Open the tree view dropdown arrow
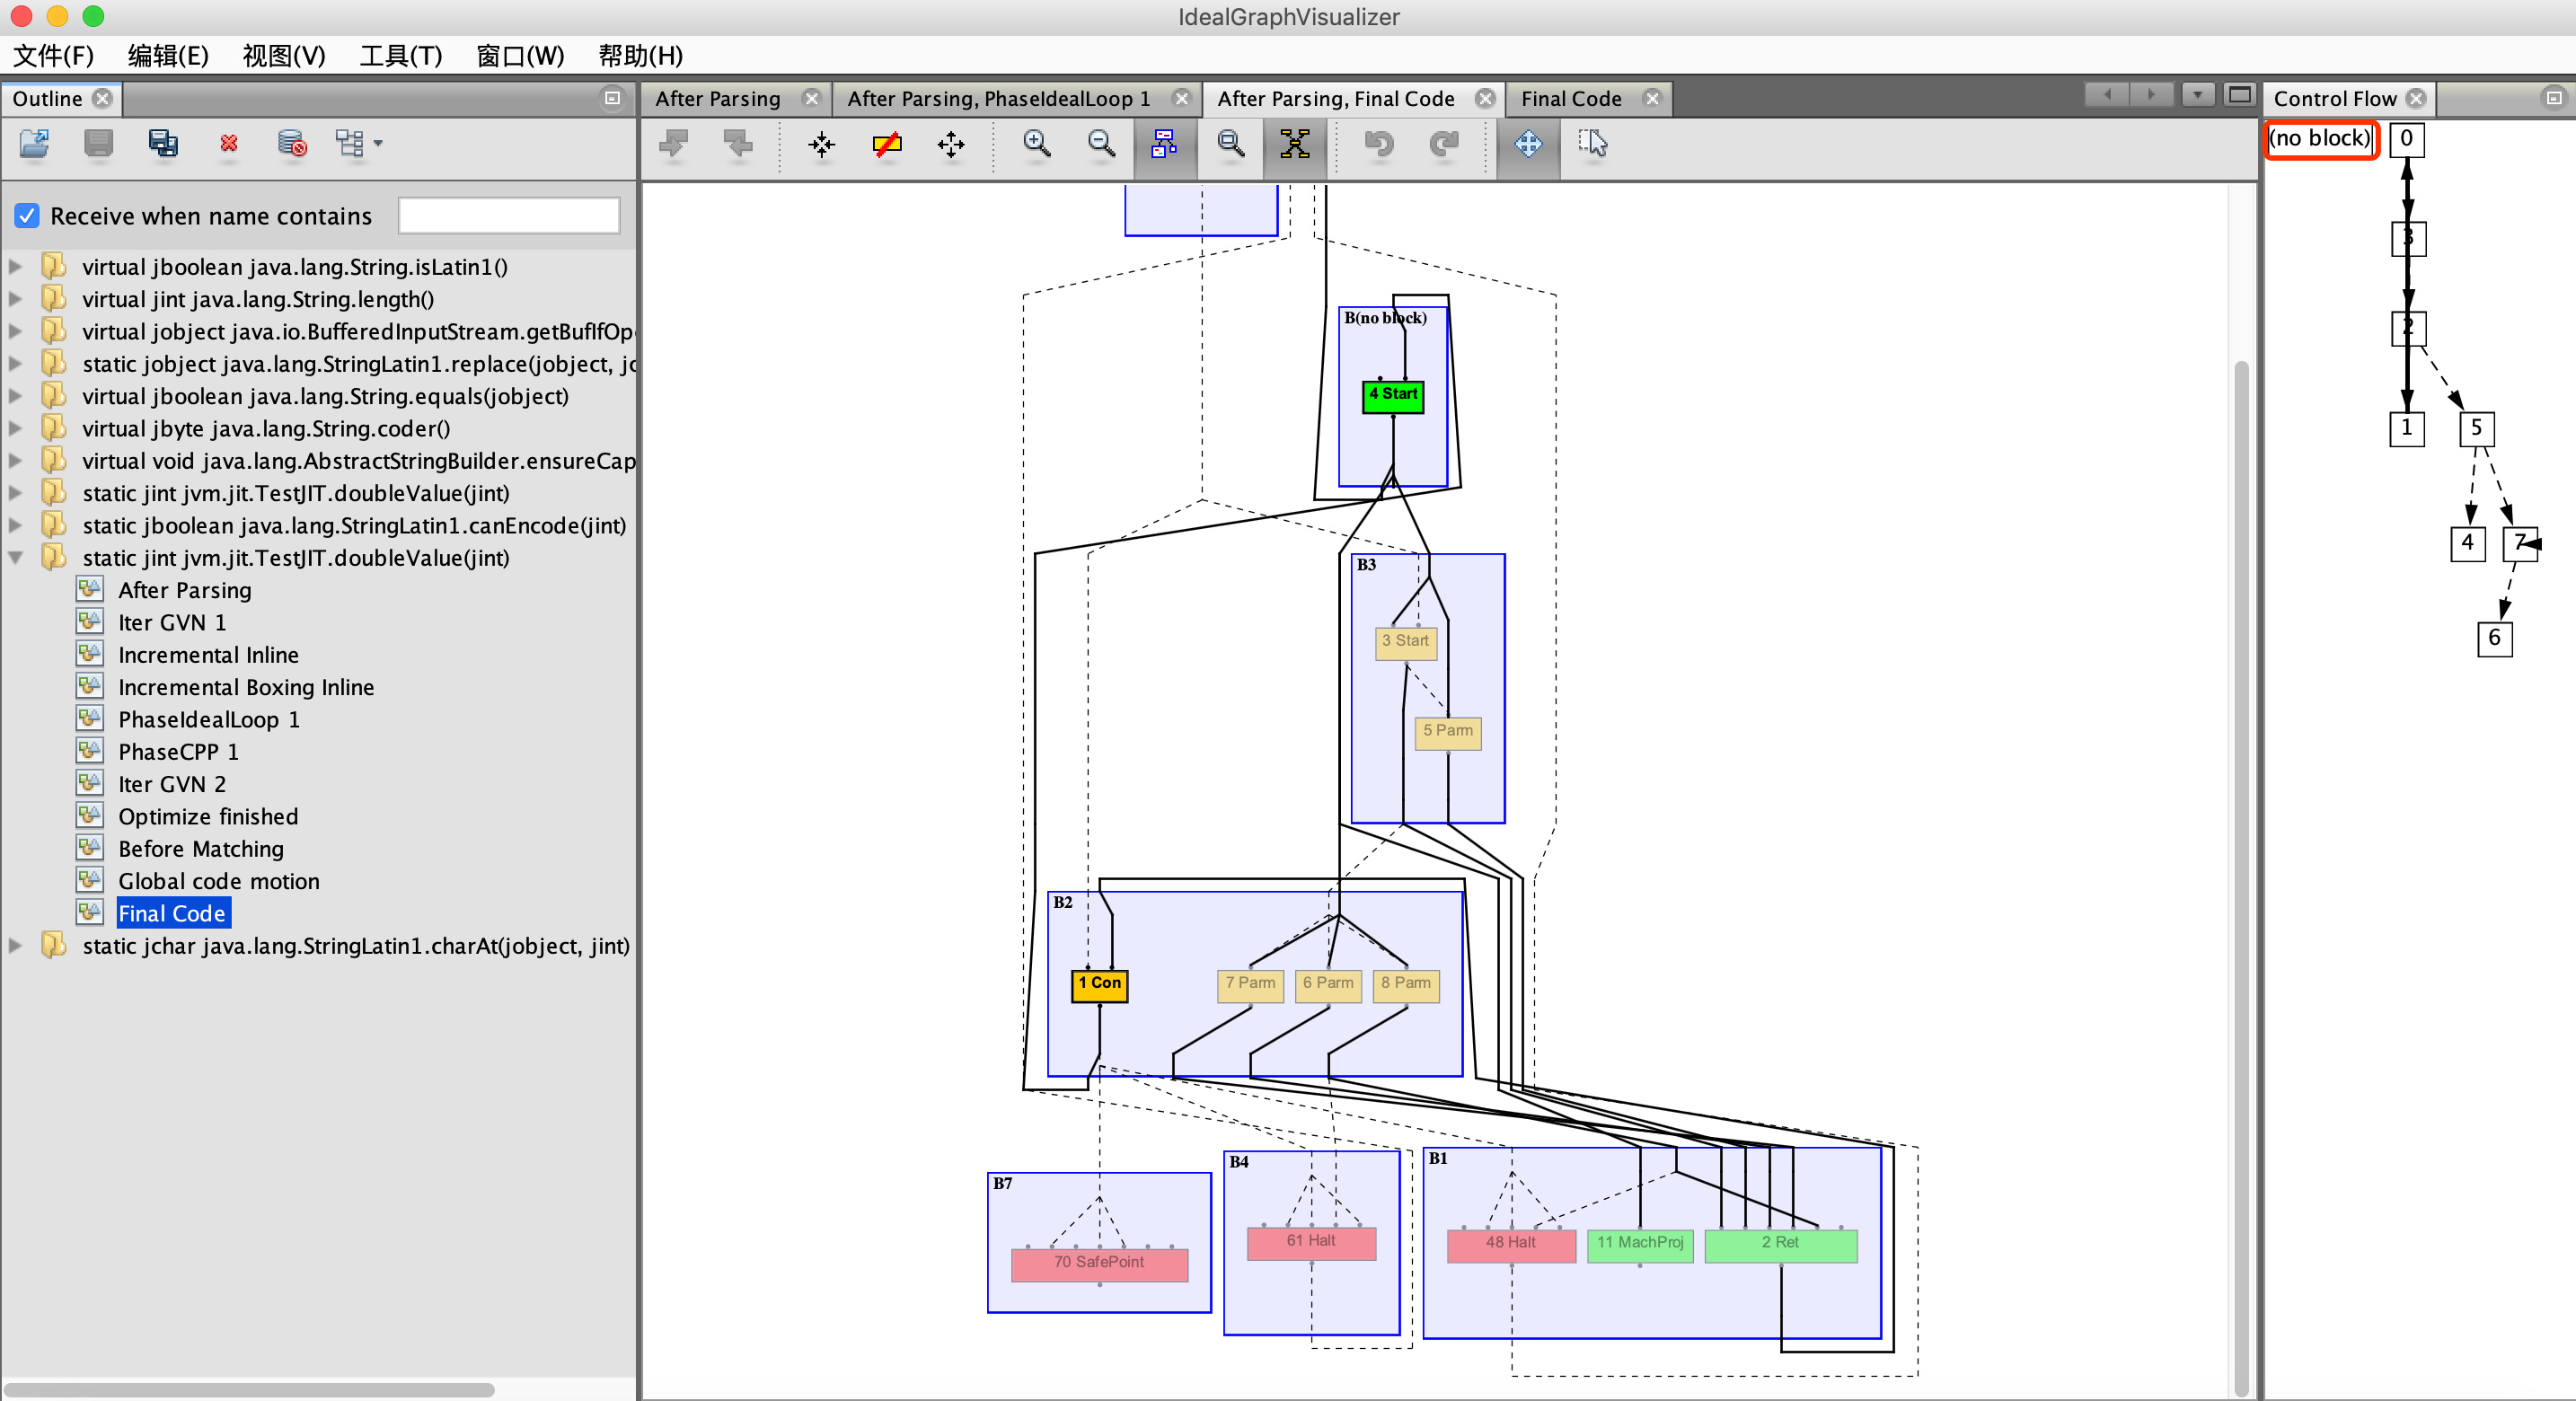 point(378,144)
